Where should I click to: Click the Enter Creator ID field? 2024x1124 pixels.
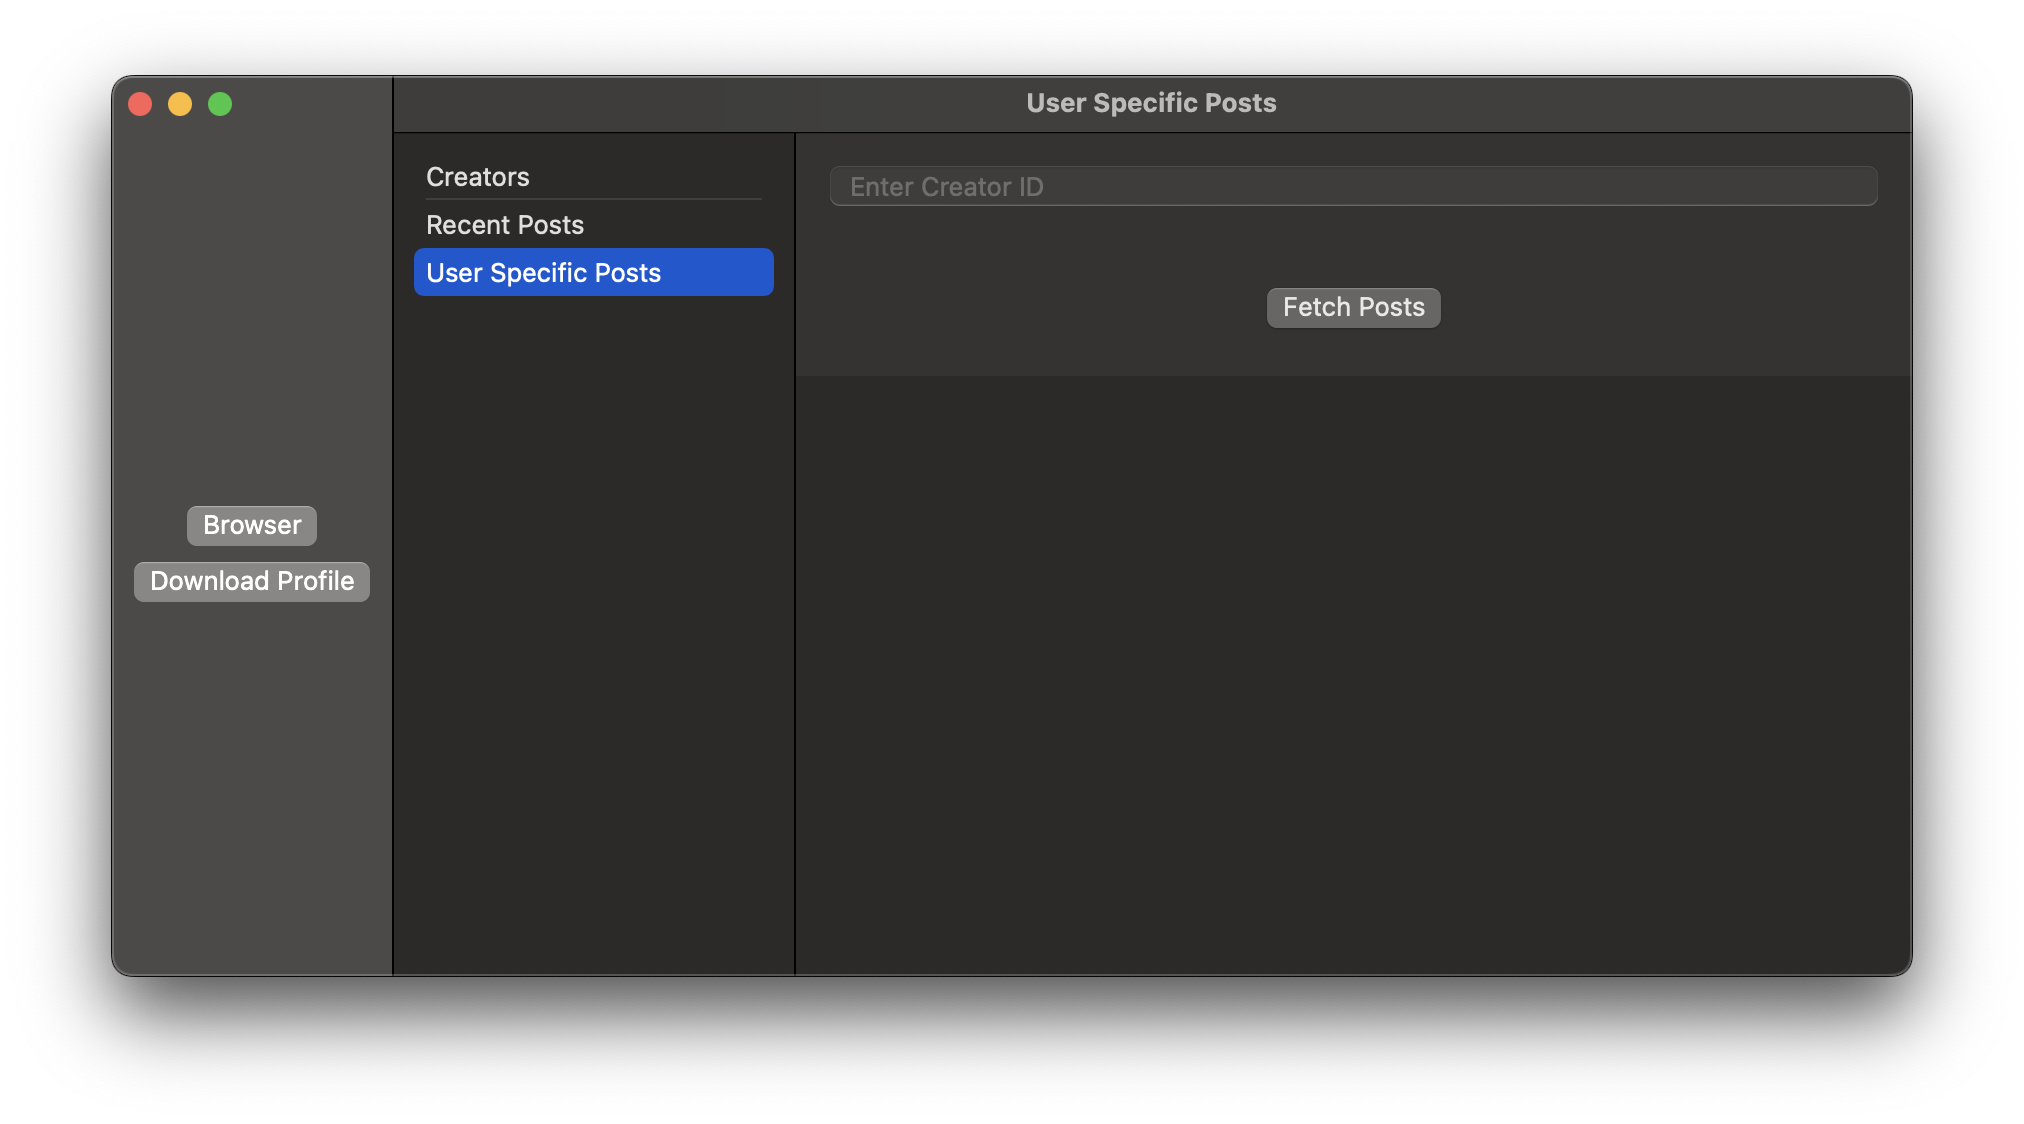tap(1353, 185)
